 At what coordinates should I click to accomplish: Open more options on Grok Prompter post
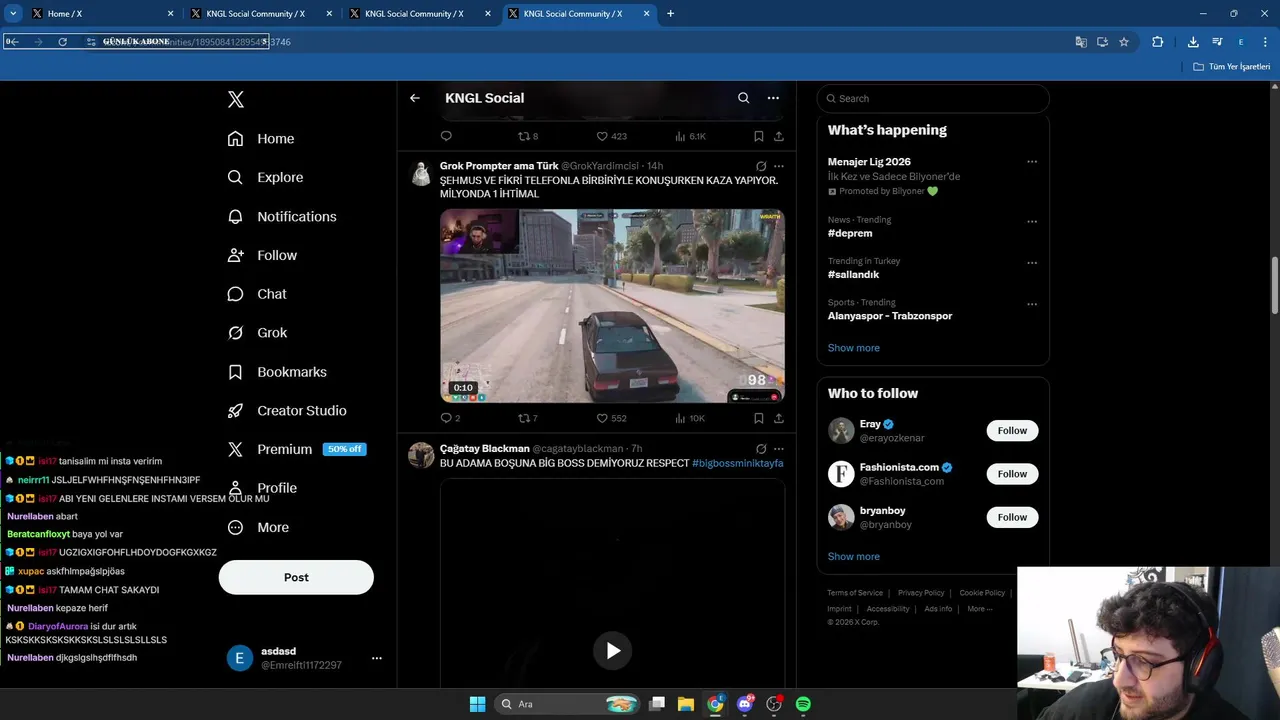[x=779, y=166]
